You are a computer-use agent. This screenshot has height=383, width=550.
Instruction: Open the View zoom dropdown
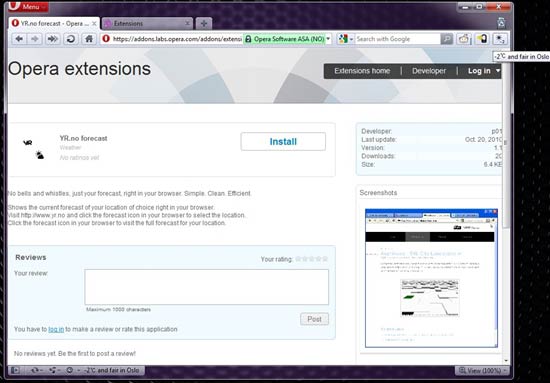point(482,370)
